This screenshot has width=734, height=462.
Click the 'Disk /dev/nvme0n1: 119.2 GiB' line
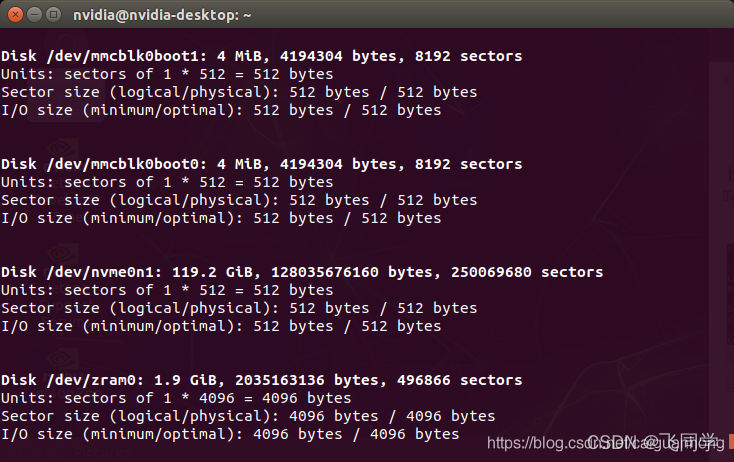tap(302, 272)
